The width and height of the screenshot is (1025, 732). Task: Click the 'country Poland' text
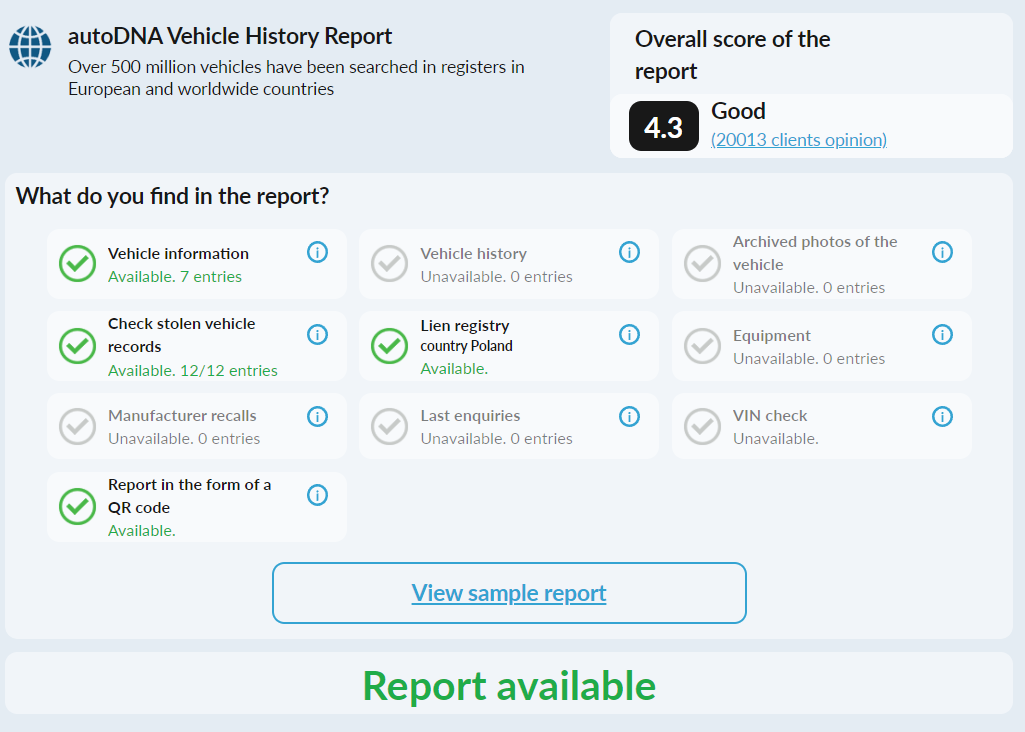tap(466, 346)
